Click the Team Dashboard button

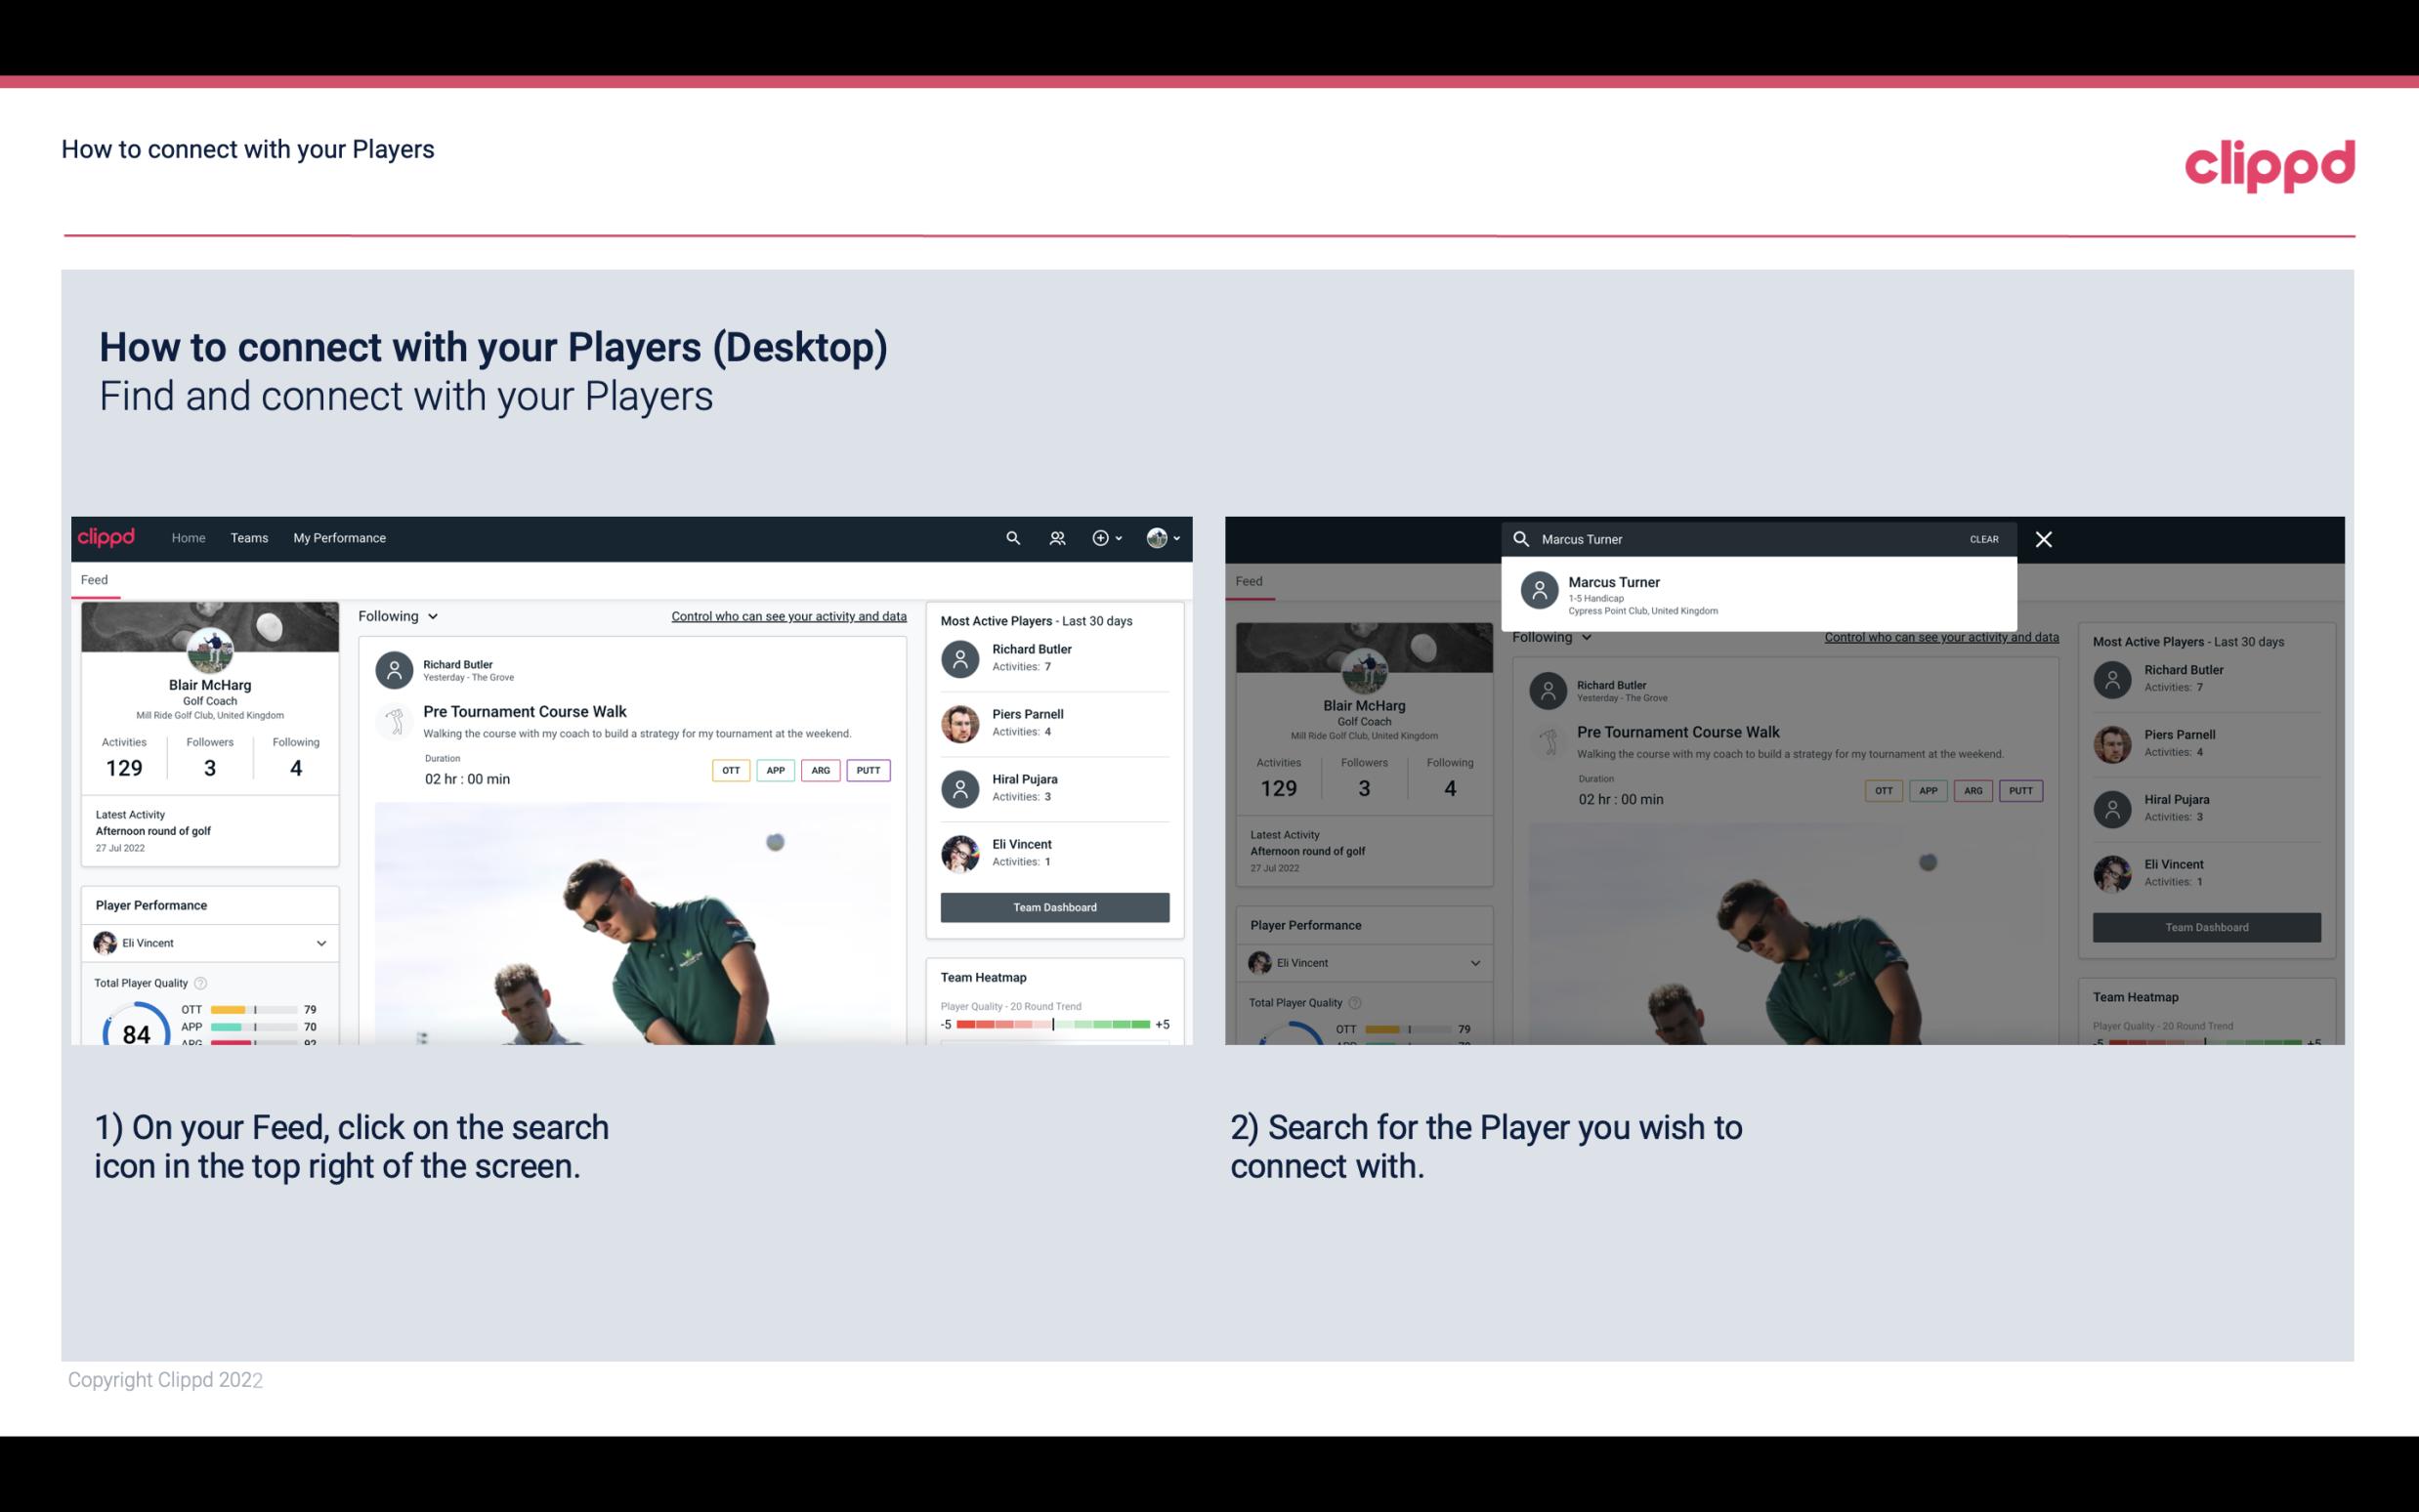[x=1053, y=905]
